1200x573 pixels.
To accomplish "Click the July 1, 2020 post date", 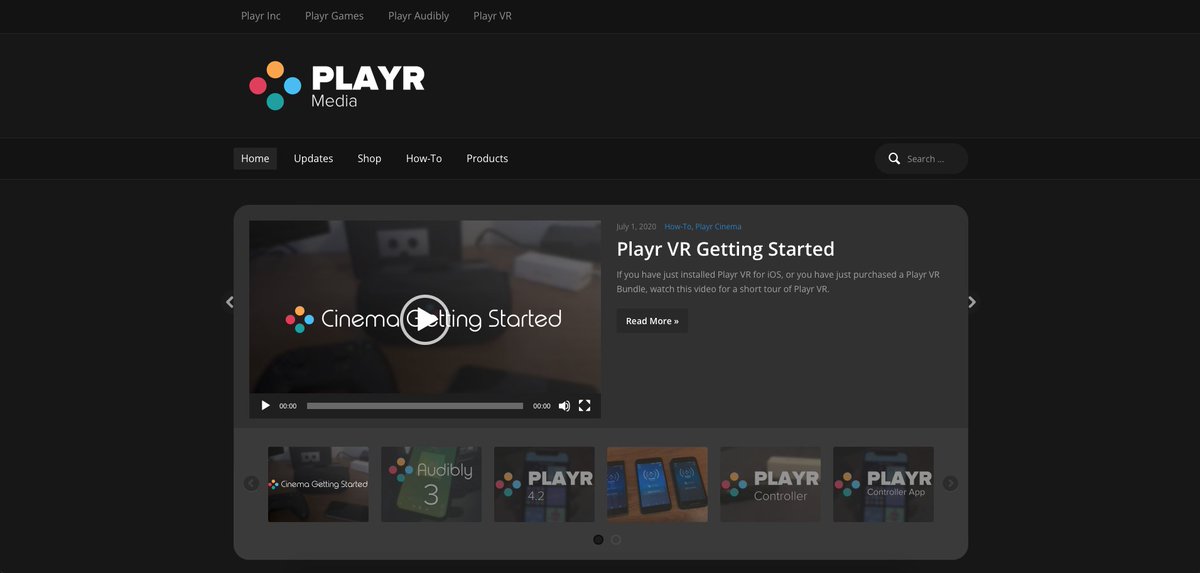I will click(x=637, y=227).
